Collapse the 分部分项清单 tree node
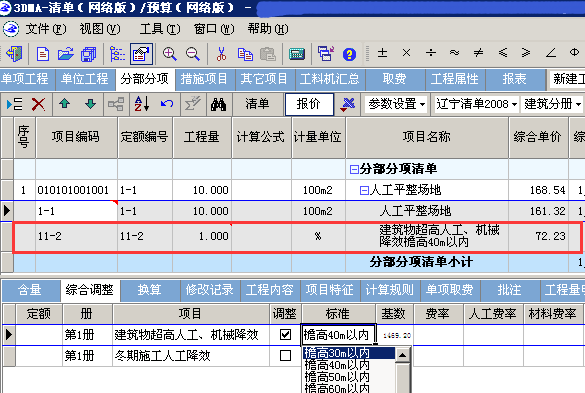 coord(354,169)
